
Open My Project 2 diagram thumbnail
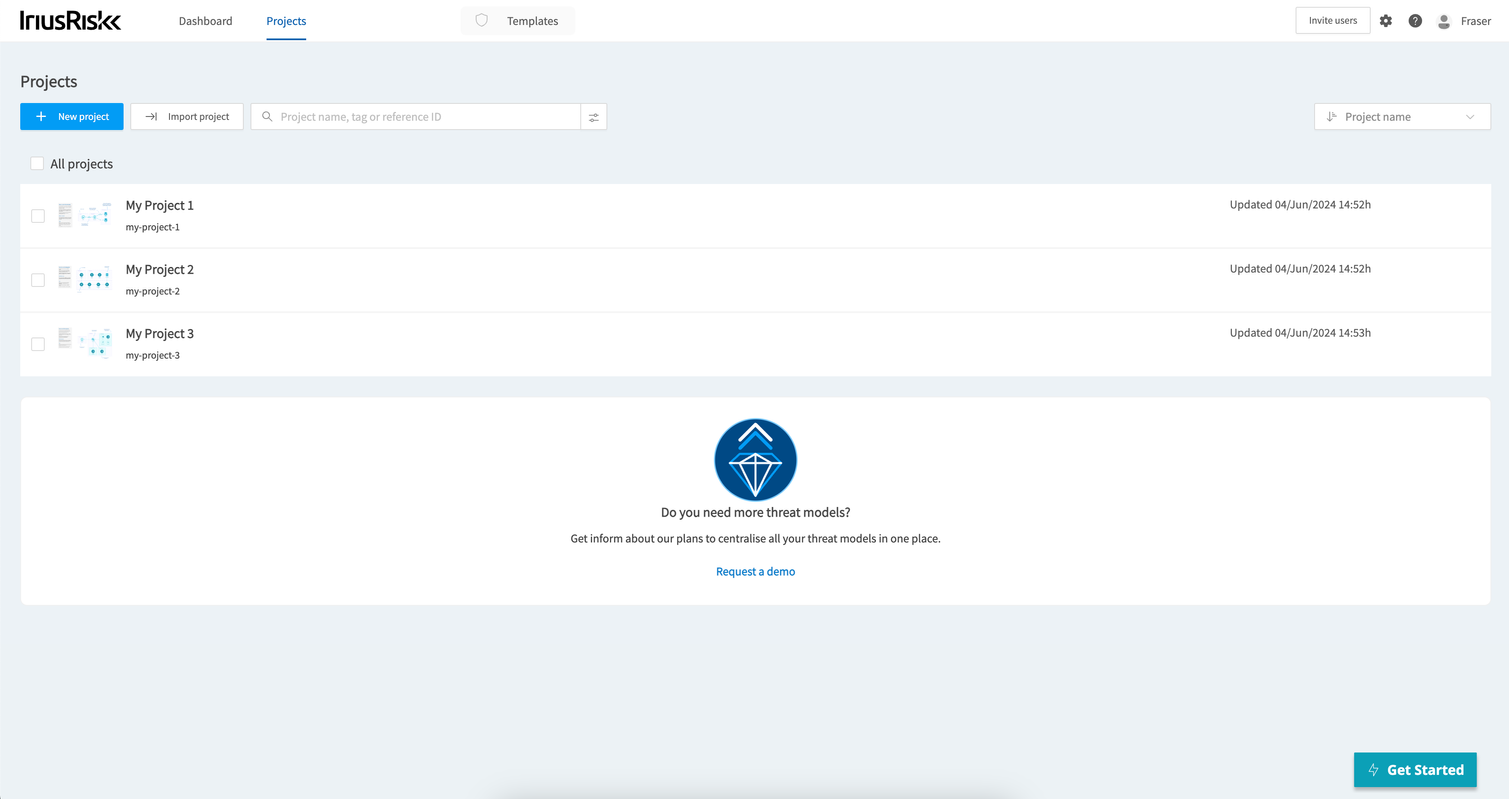coord(84,279)
